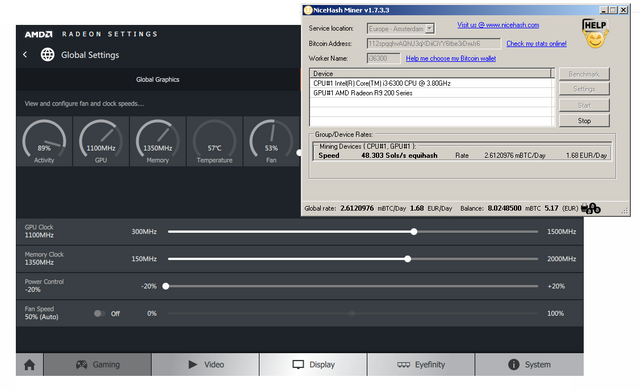Image resolution: width=640 pixels, height=390 pixels.
Task: Click the Fan 53% gauge
Action: tap(271, 141)
